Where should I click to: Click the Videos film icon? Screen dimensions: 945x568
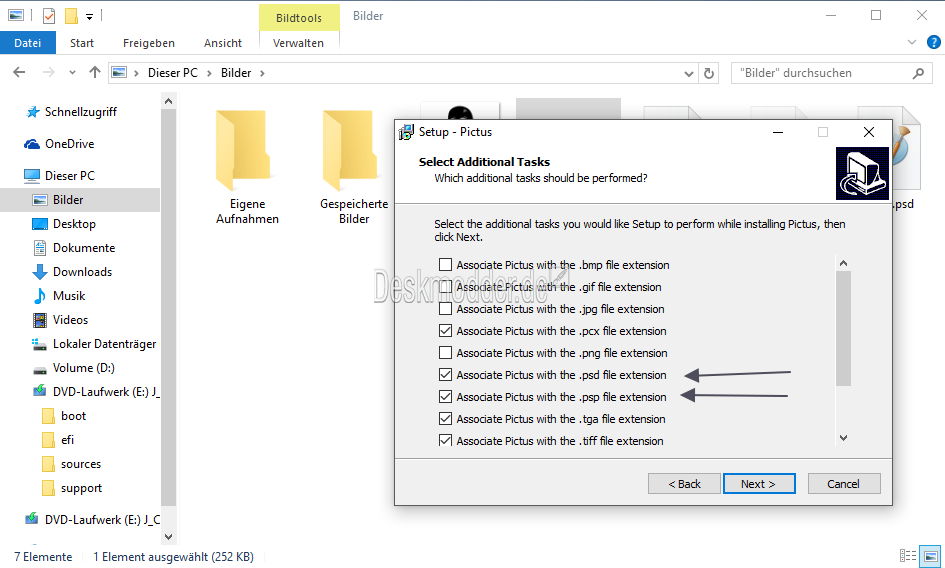pos(40,320)
